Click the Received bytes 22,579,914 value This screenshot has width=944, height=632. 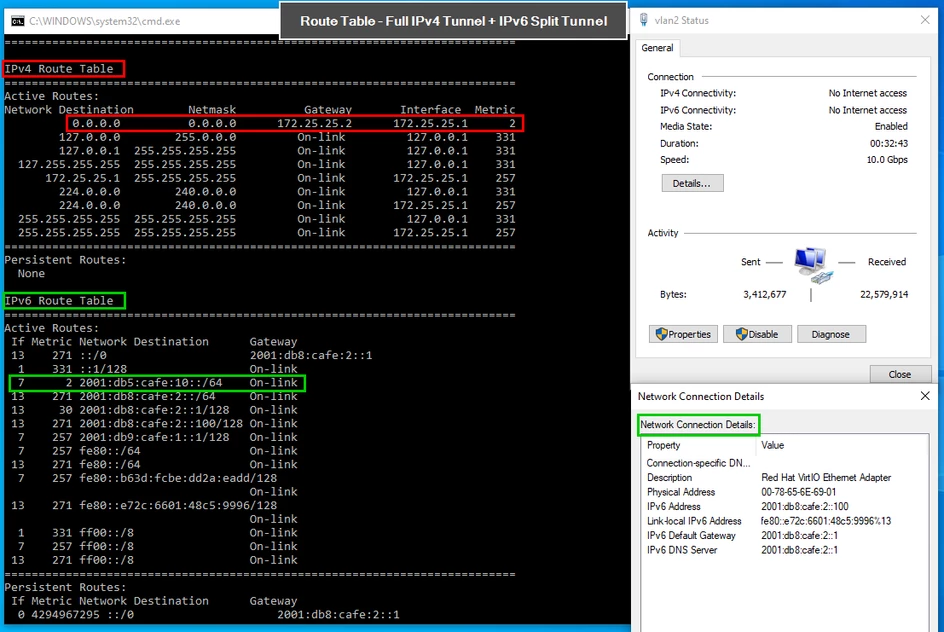(x=884, y=294)
